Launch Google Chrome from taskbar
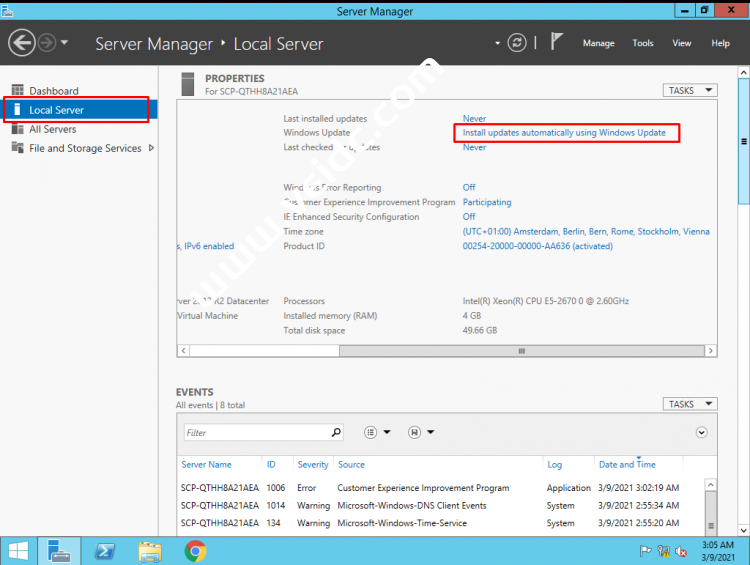750x565 pixels. click(195, 551)
